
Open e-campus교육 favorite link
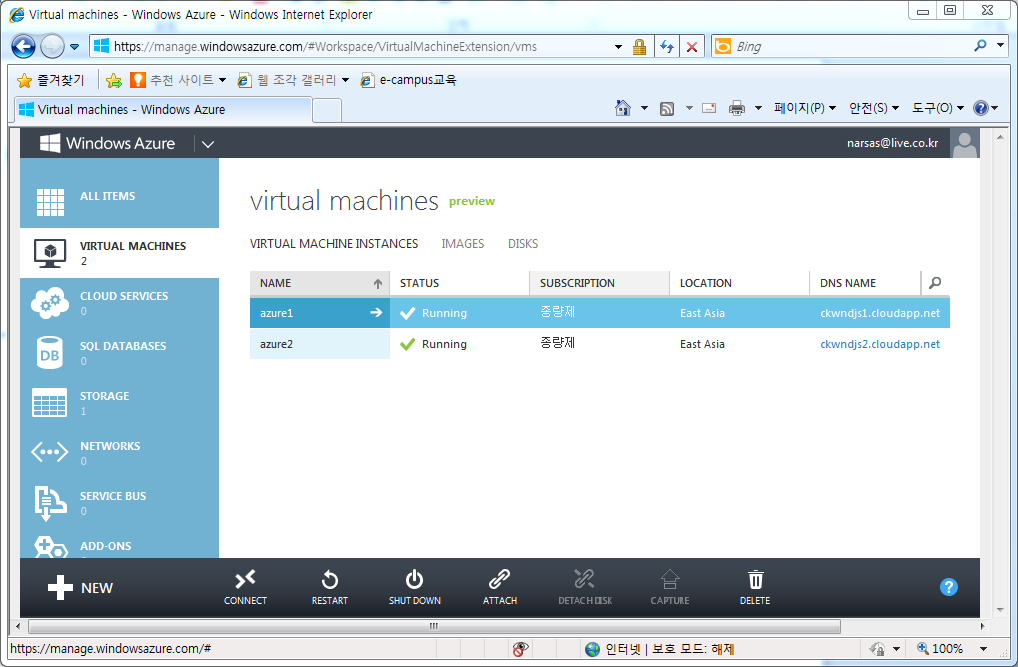pyautogui.click(x=408, y=80)
